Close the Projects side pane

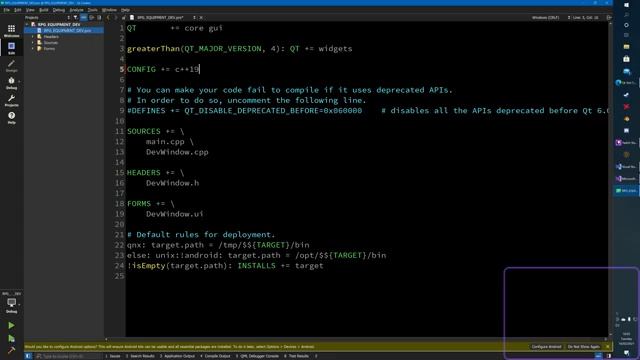pyautogui.click(x=99, y=18)
